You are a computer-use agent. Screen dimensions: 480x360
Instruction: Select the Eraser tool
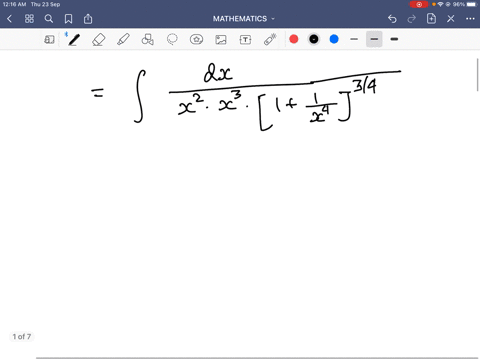point(99,39)
